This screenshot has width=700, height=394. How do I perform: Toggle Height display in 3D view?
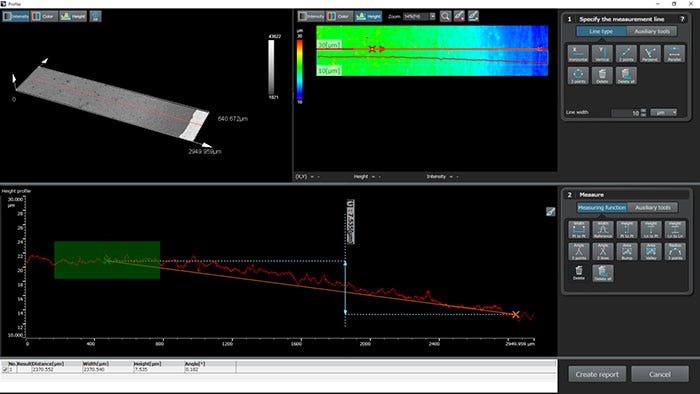tap(73, 17)
